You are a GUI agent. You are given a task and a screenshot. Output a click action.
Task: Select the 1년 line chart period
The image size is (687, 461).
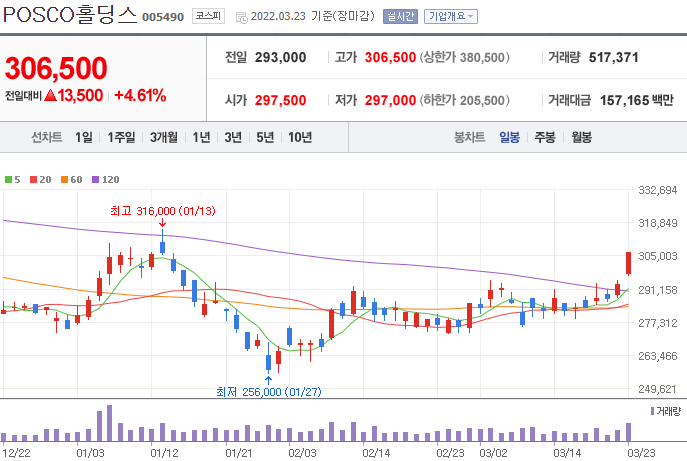click(201, 138)
